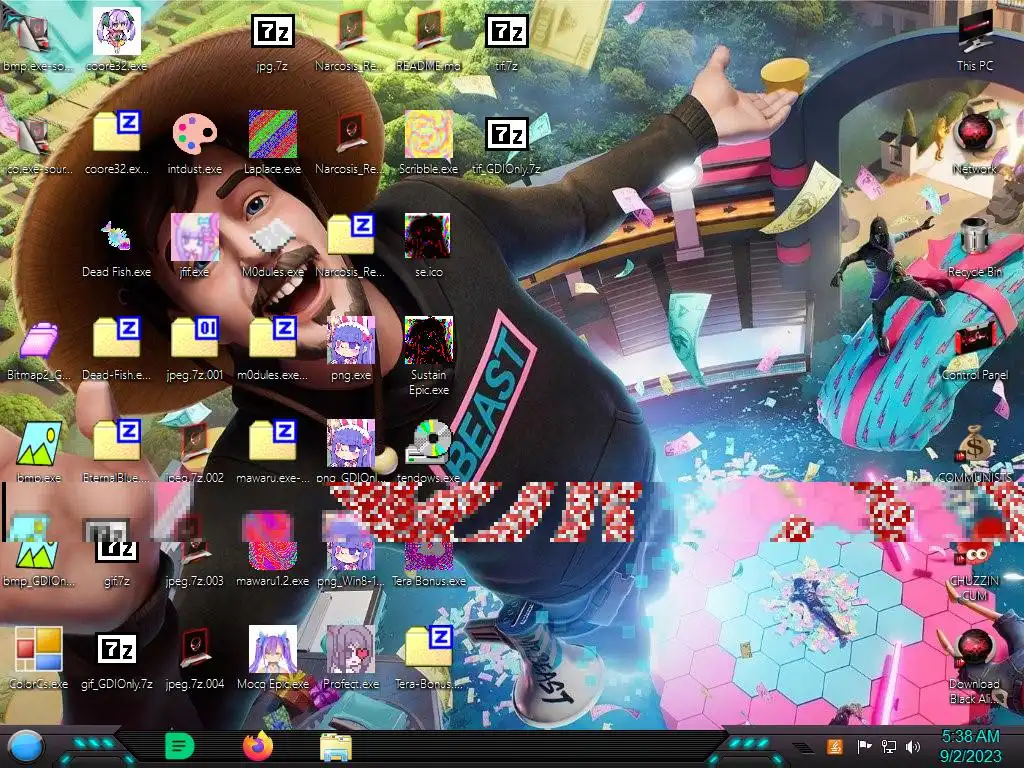Open Action Center flag in system tray
Screen dimensions: 1024x768
863,746
